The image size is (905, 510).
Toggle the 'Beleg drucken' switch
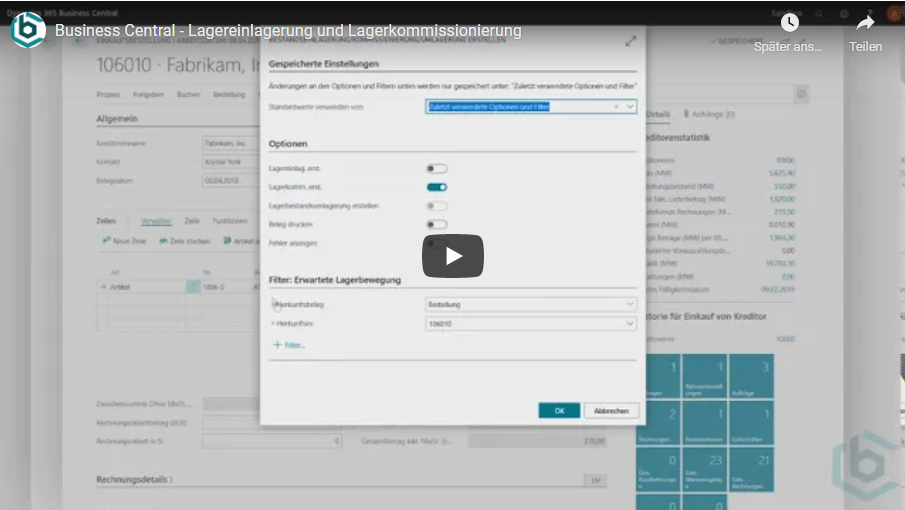[436, 224]
